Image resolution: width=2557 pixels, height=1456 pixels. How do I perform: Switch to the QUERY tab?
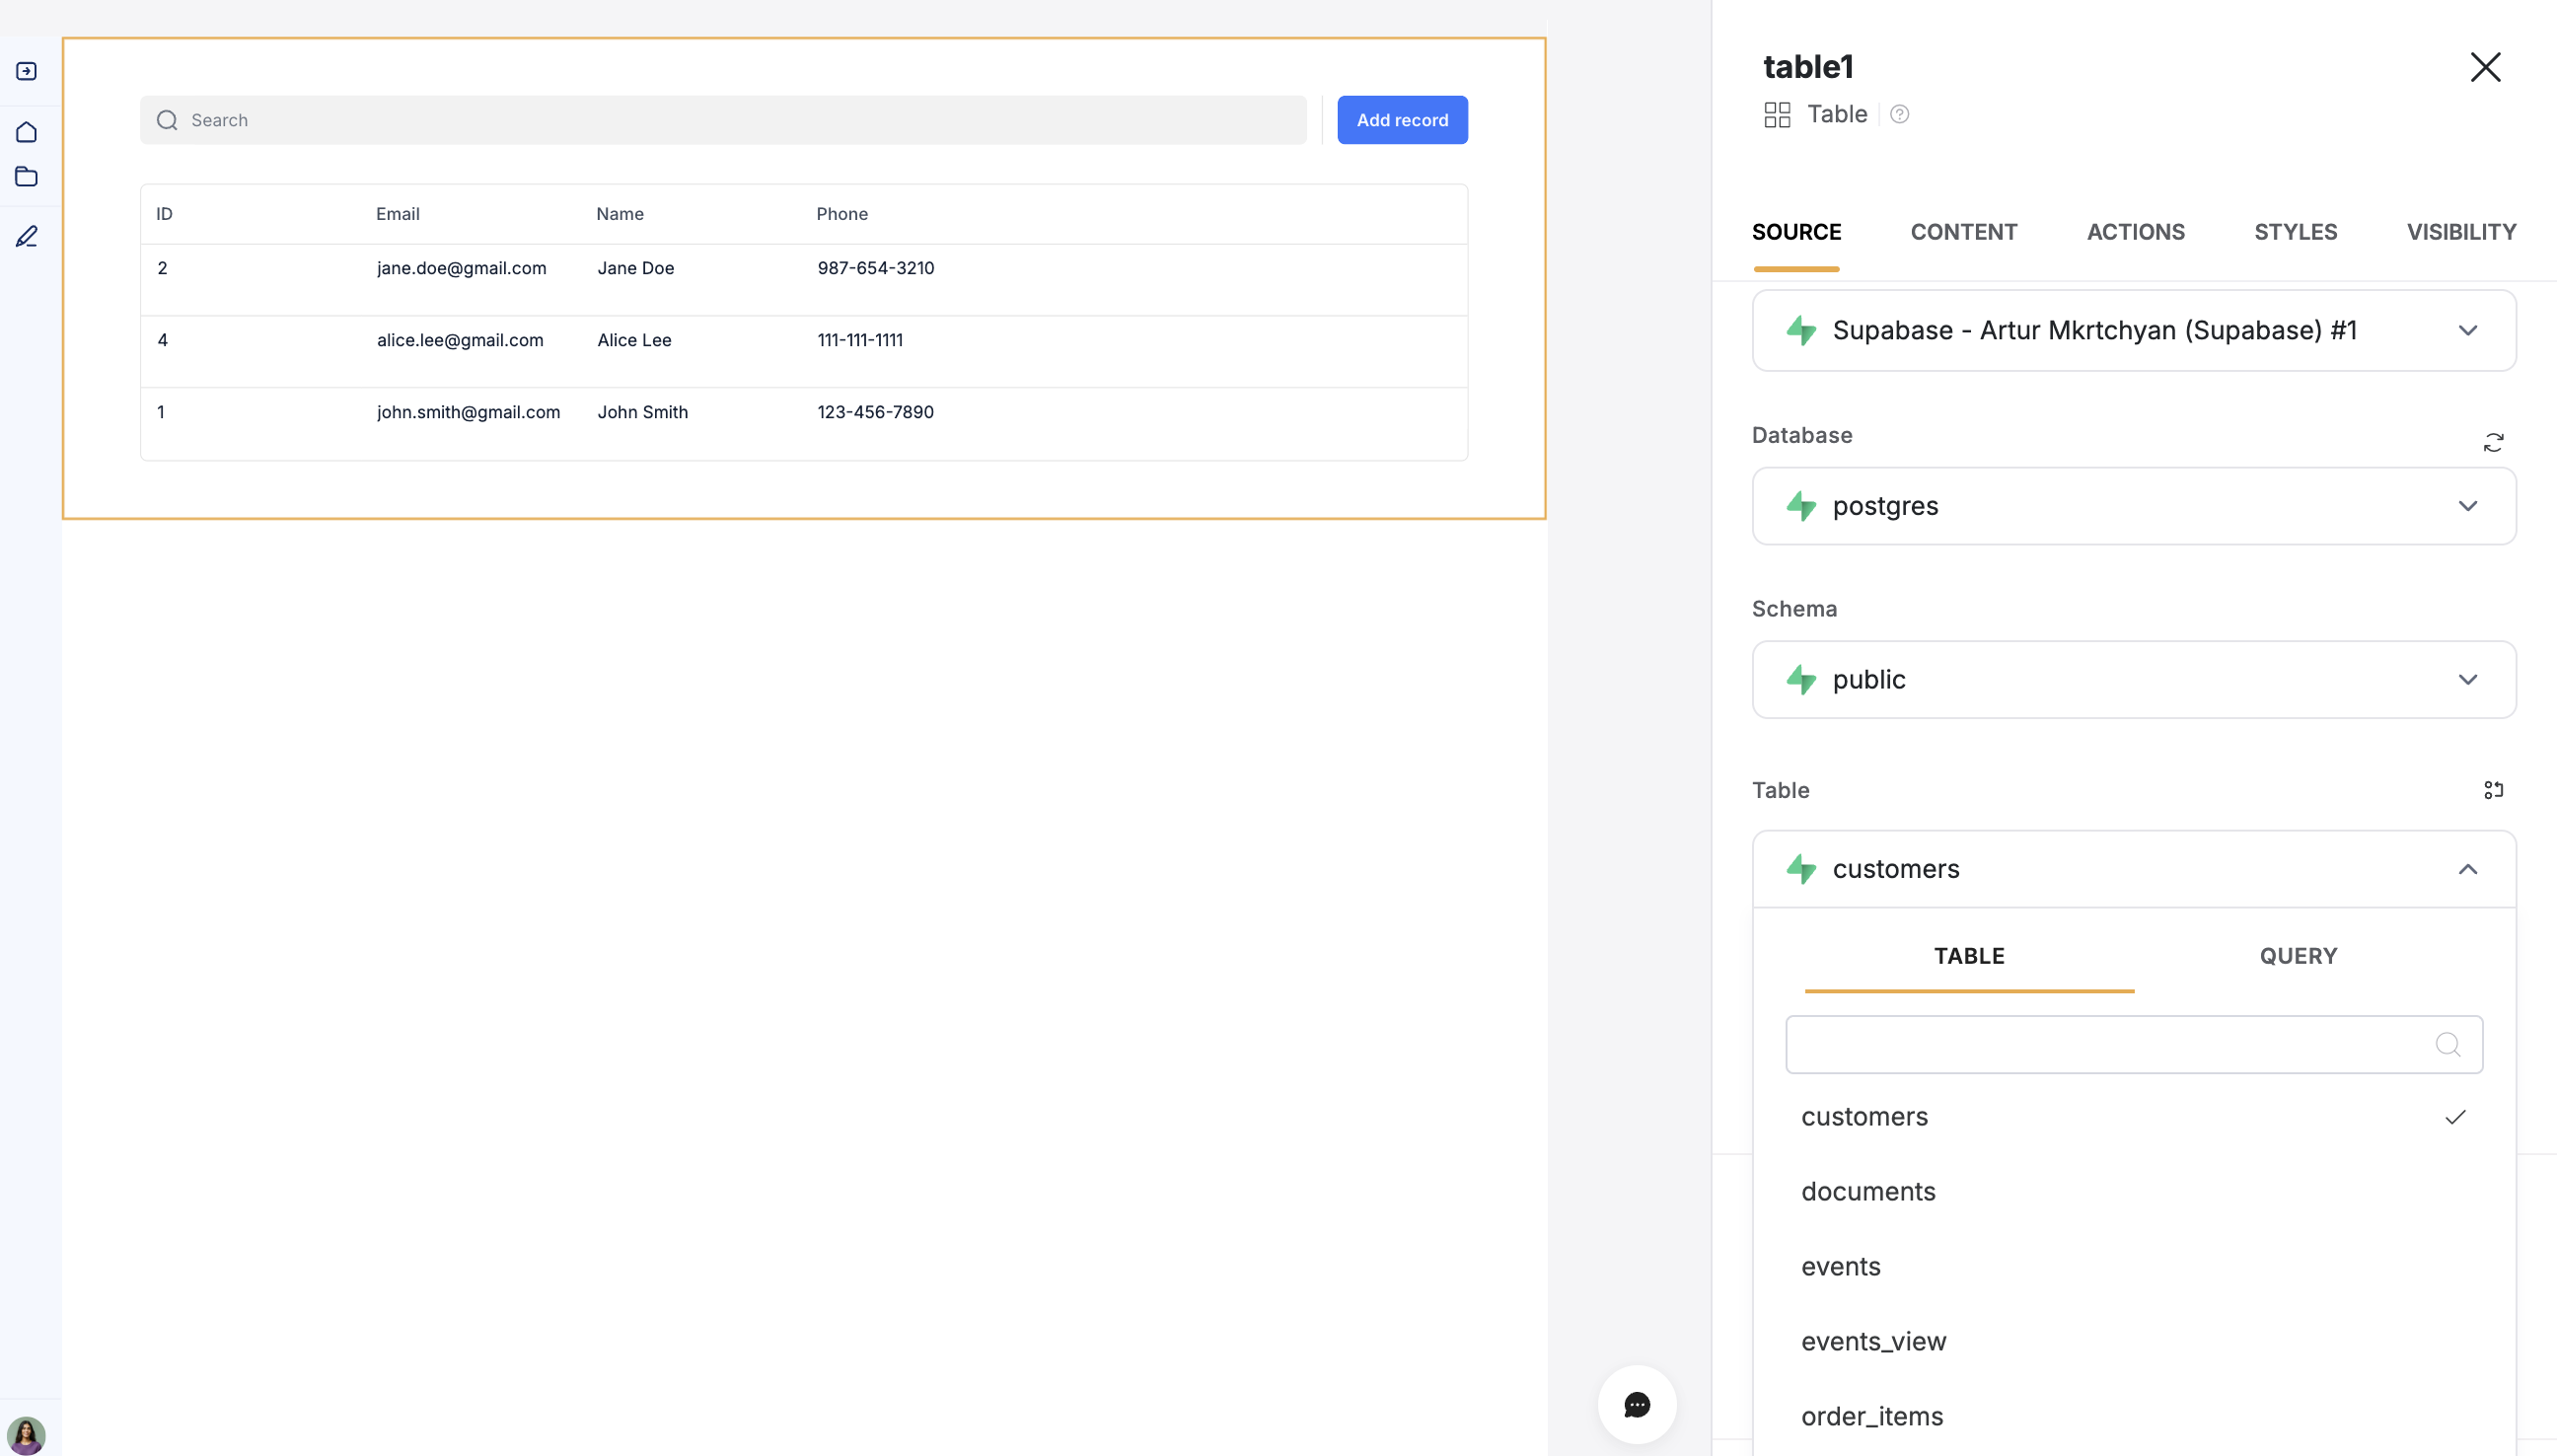tap(2297, 956)
